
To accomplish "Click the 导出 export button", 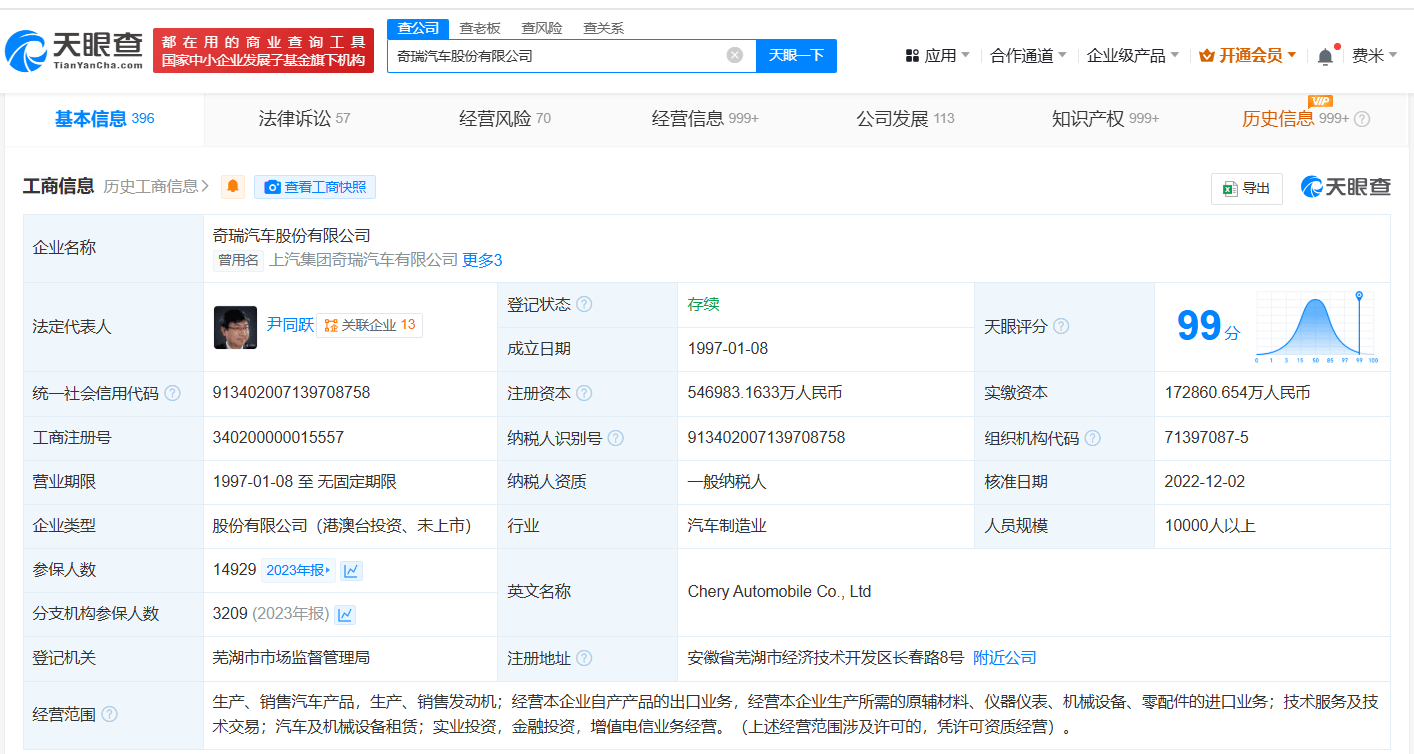I will (1246, 188).
